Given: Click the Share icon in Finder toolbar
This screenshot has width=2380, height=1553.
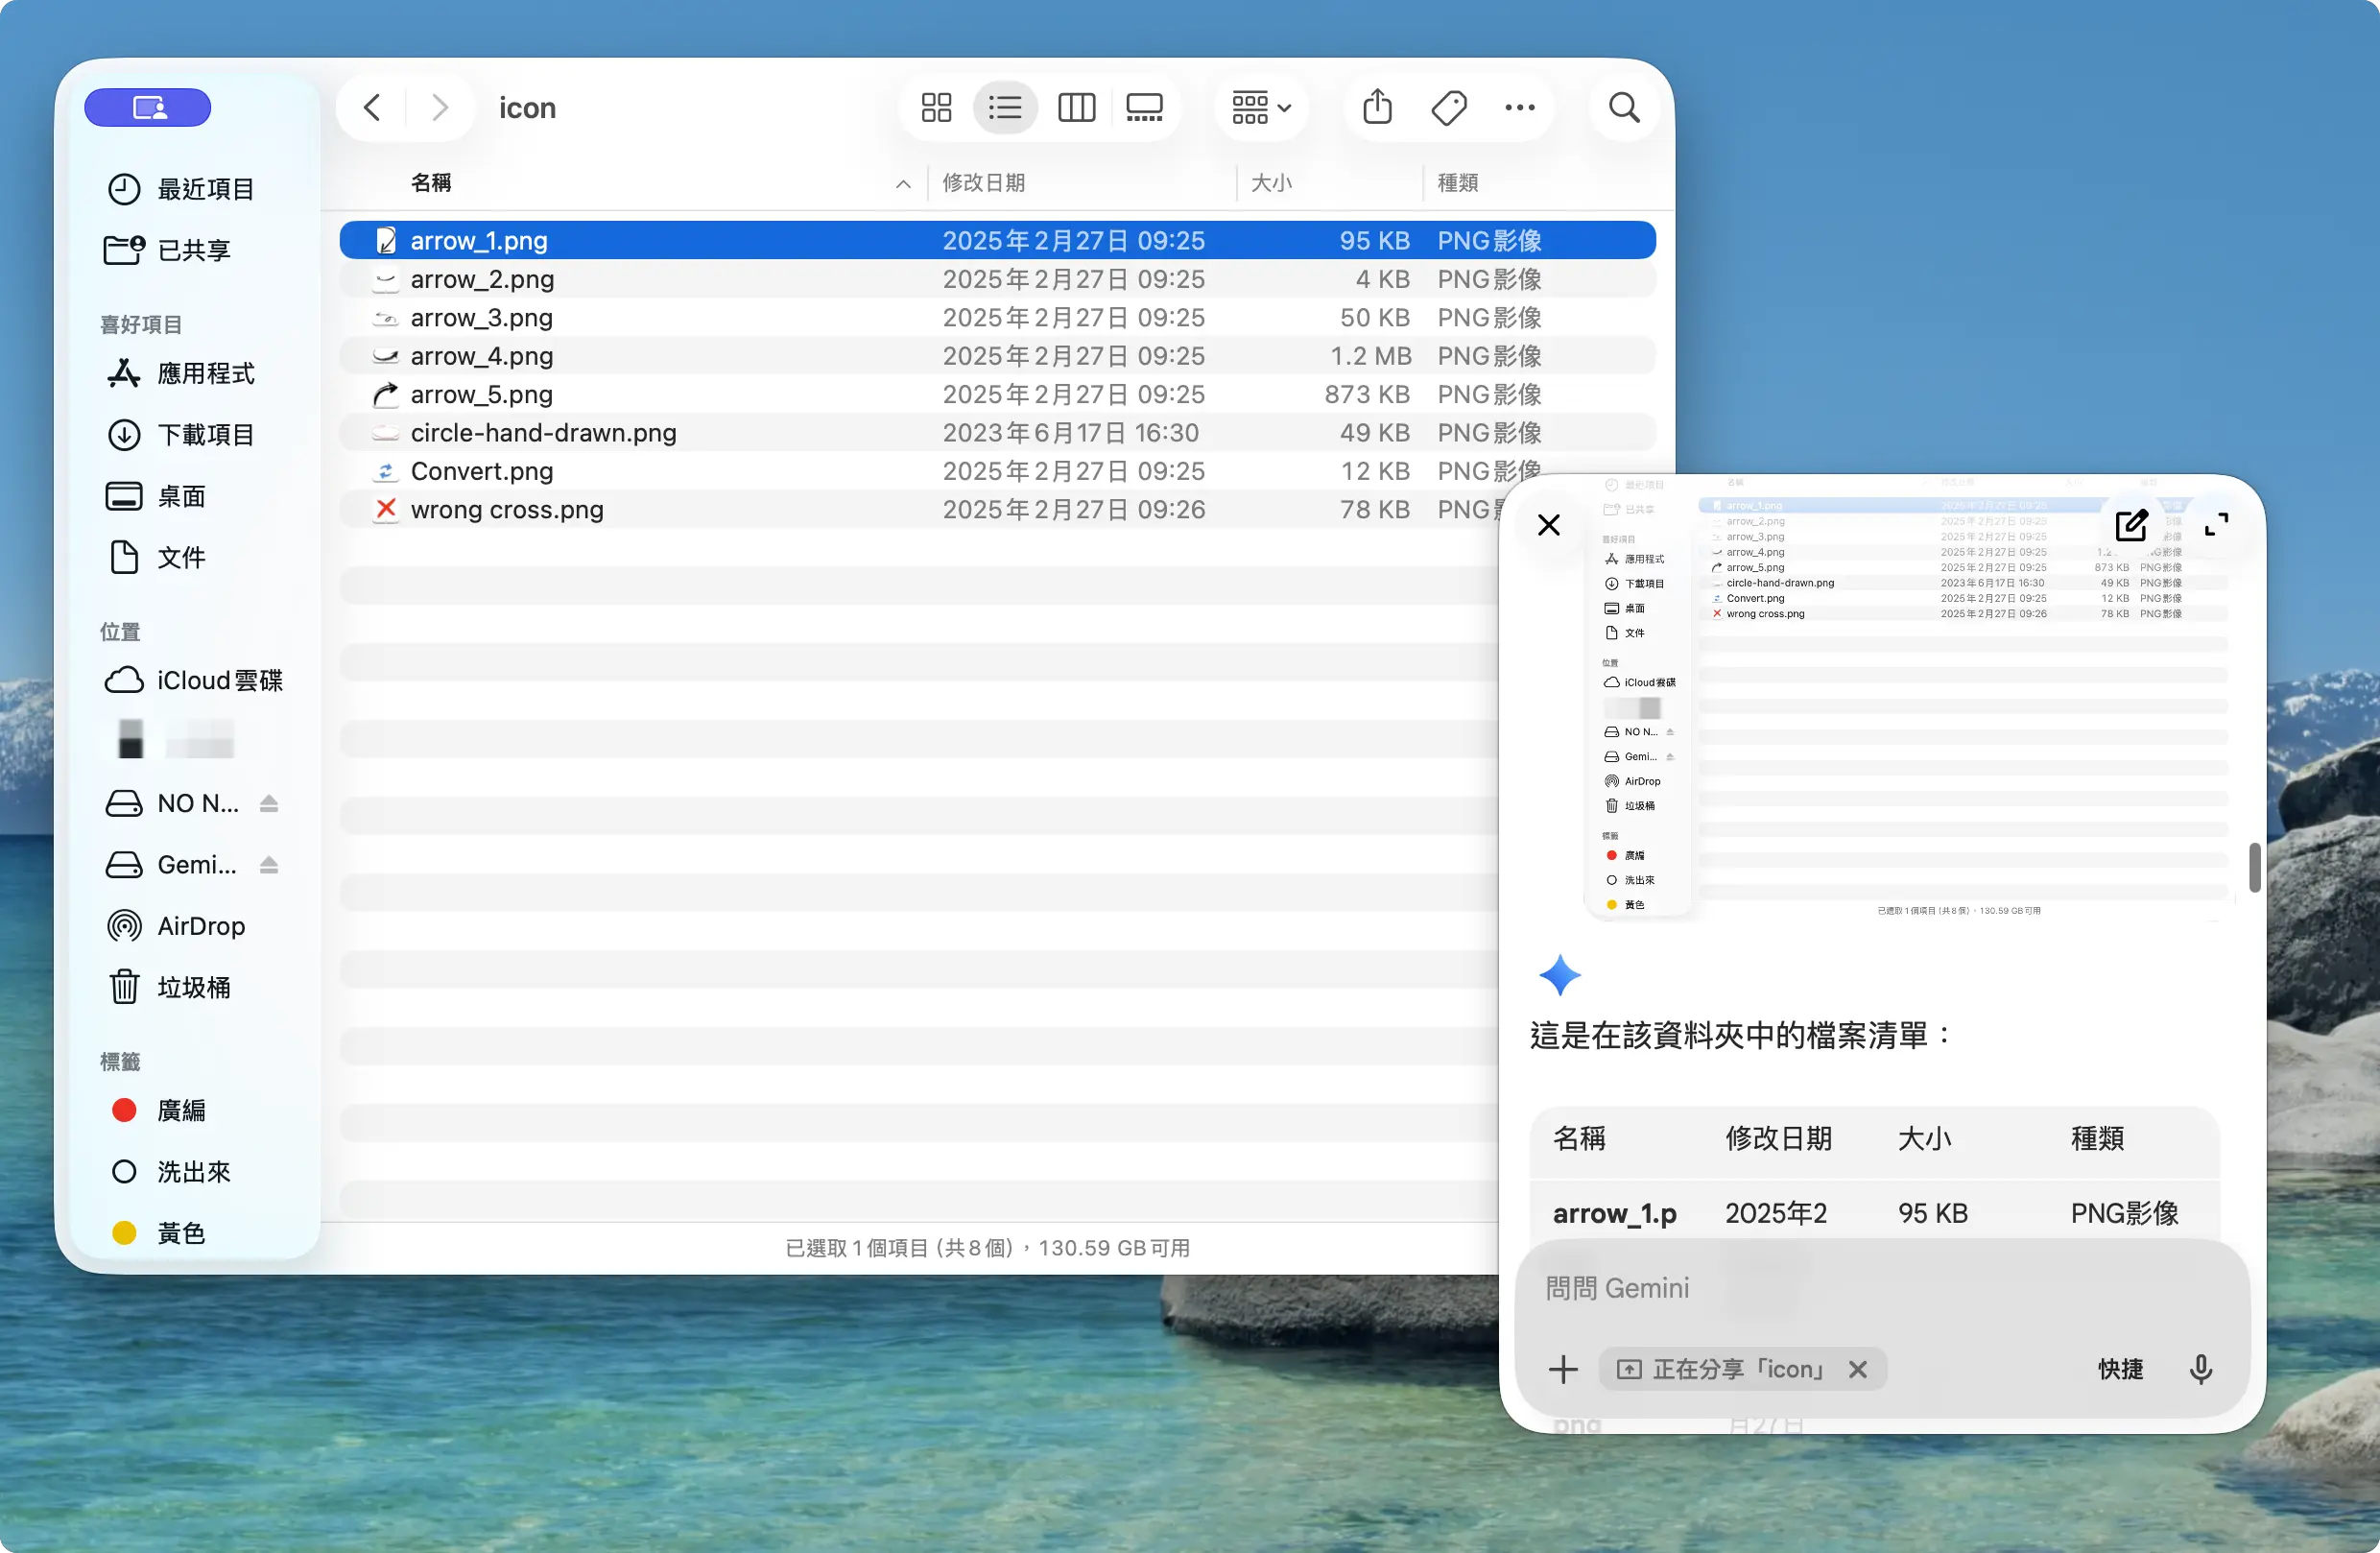Looking at the screenshot, I should click(x=1377, y=107).
